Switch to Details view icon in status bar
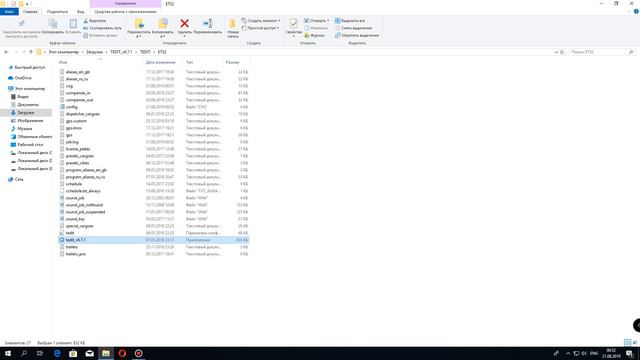 click(x=628, y=342)
